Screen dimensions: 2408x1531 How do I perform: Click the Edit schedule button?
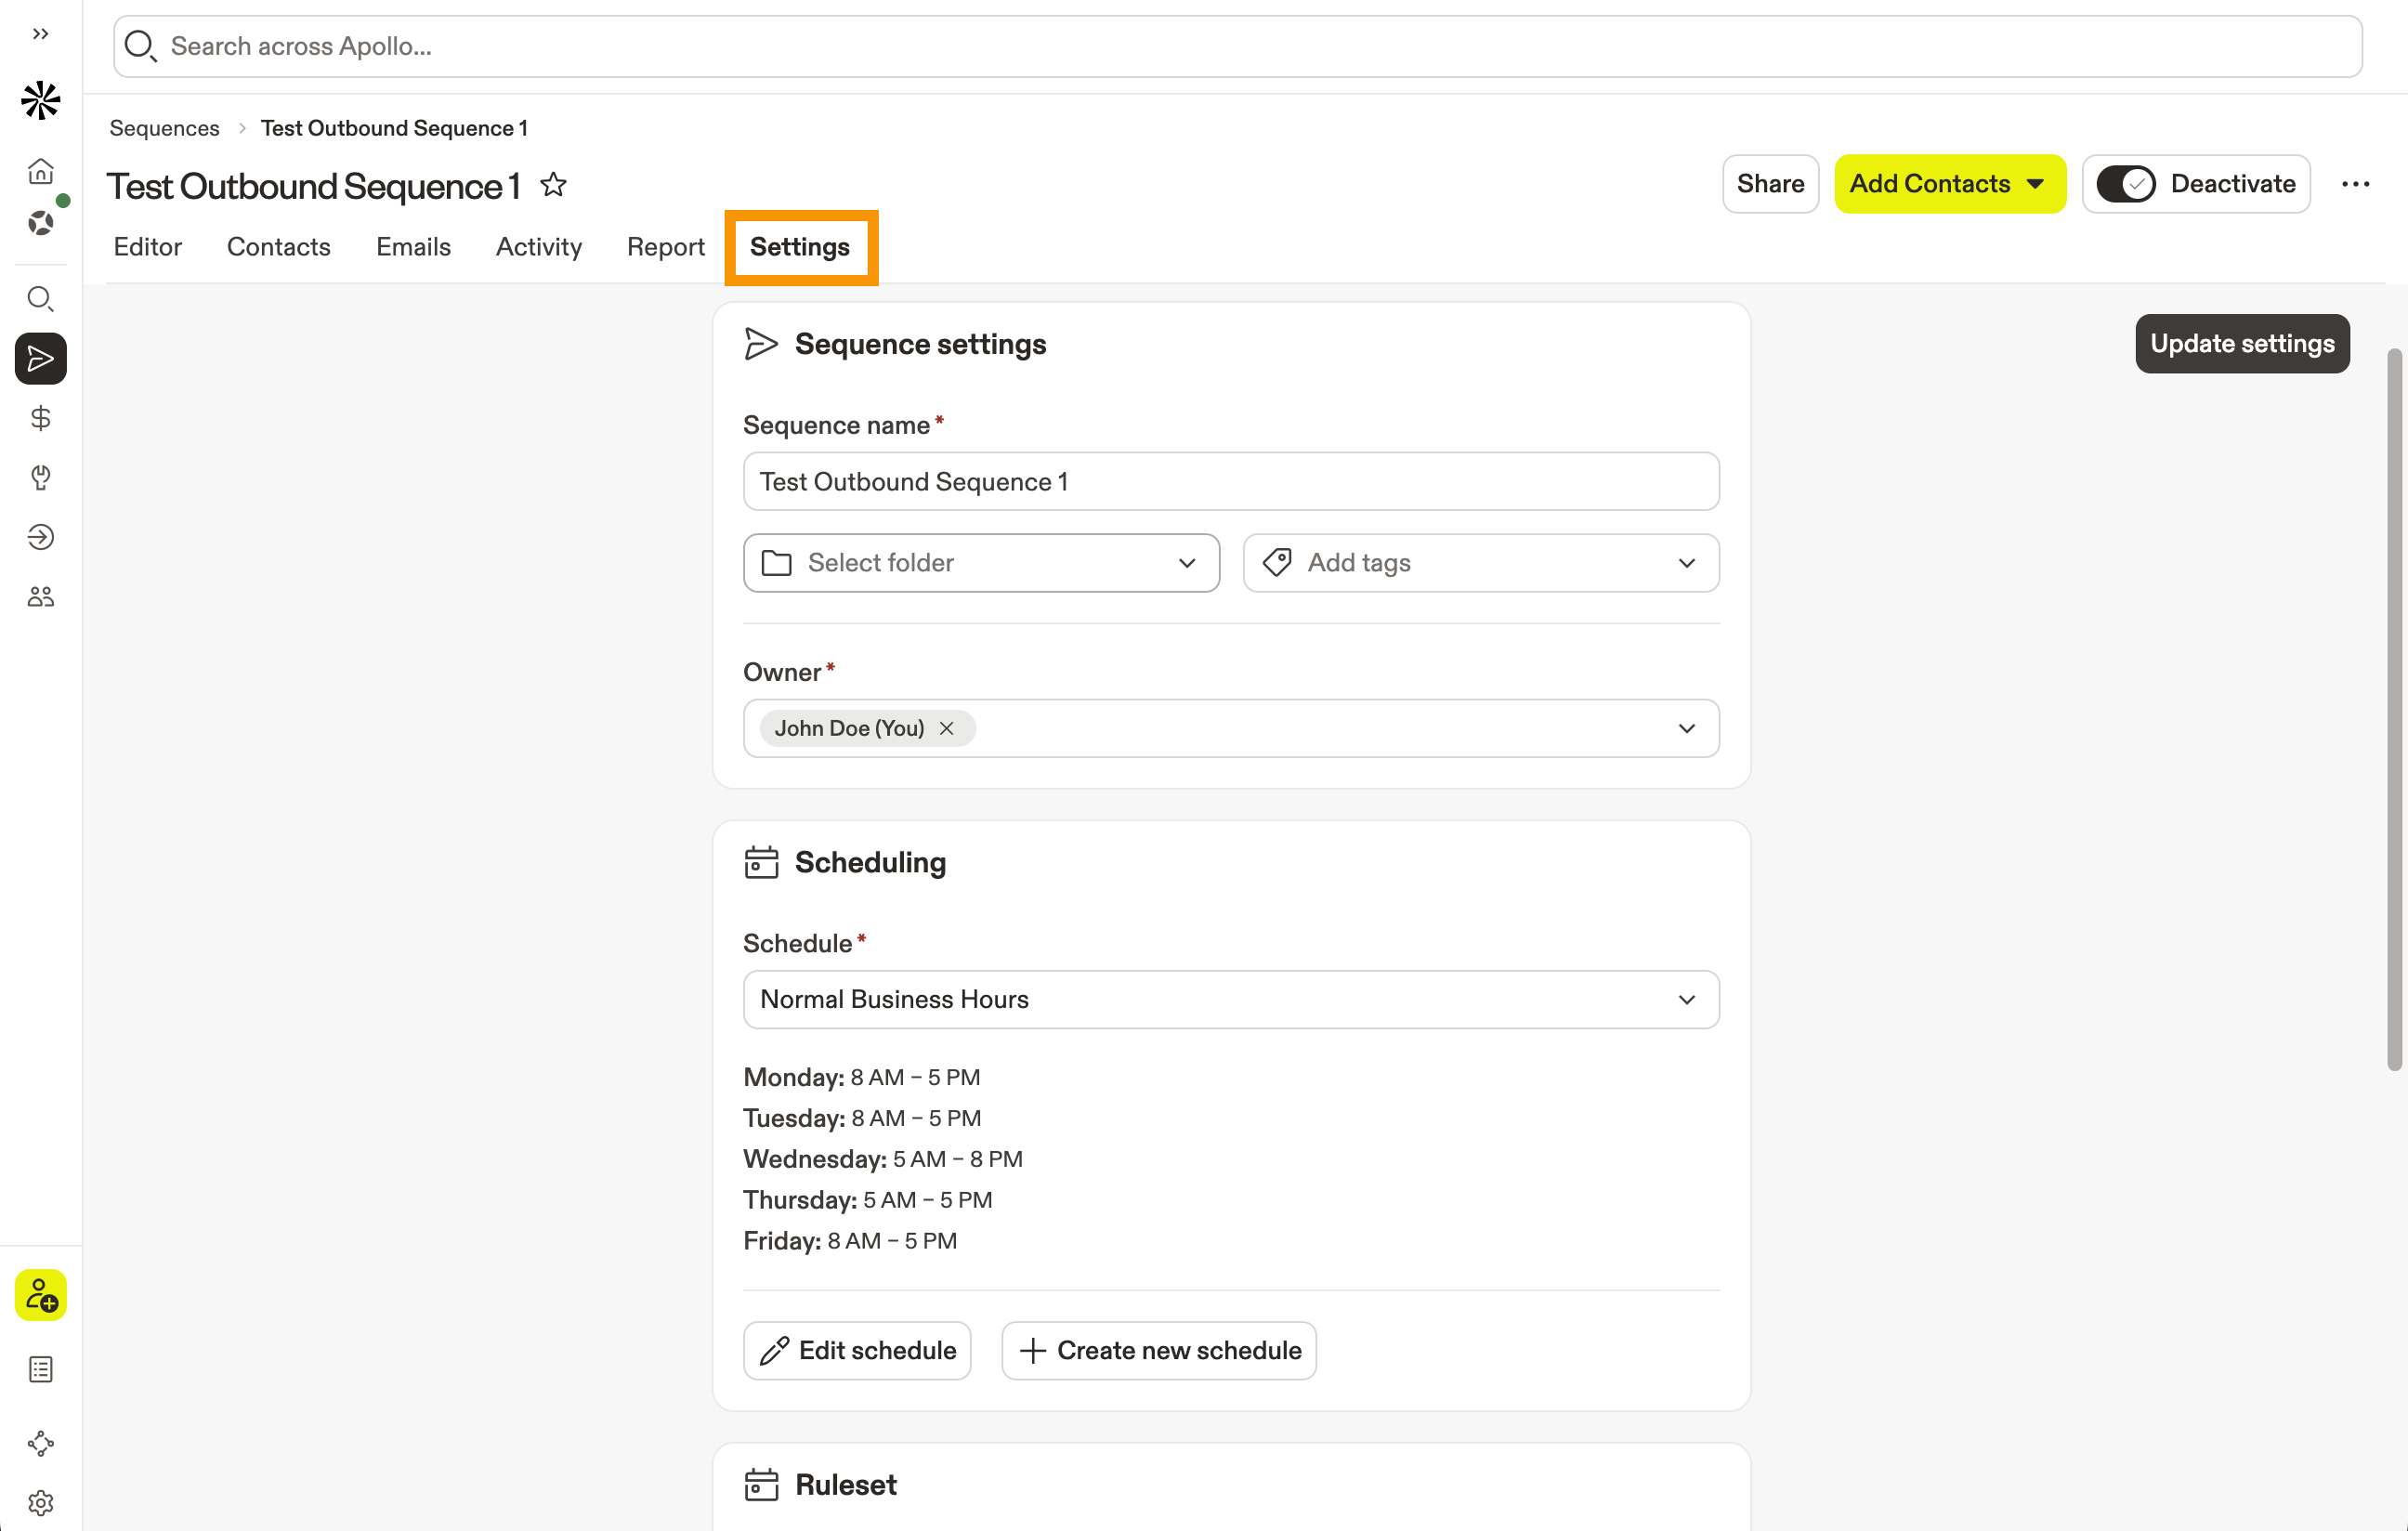coord(857,1350)
